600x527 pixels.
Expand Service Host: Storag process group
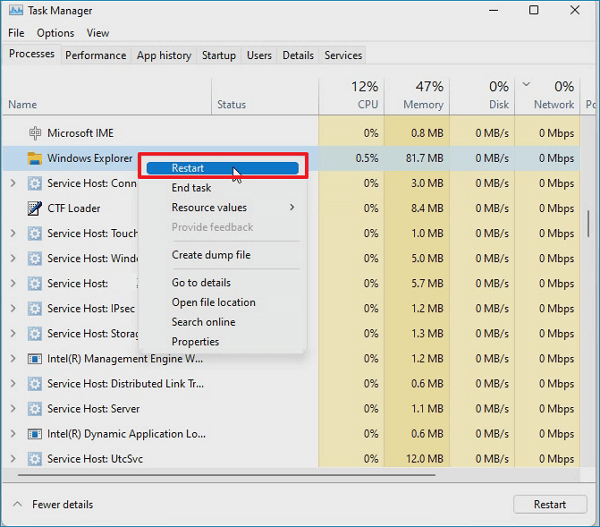[x=13, y=333]
